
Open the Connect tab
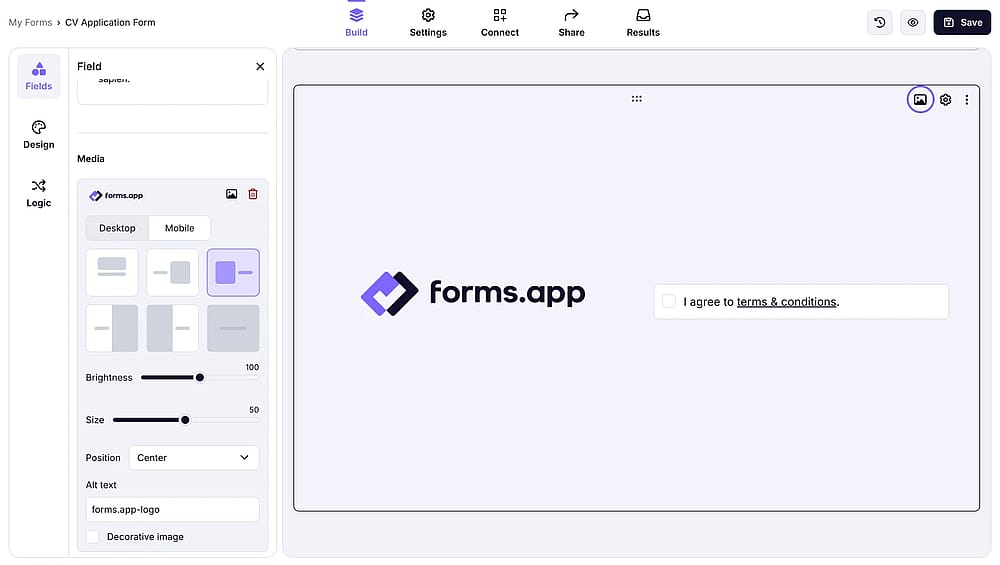click(499, 22)
